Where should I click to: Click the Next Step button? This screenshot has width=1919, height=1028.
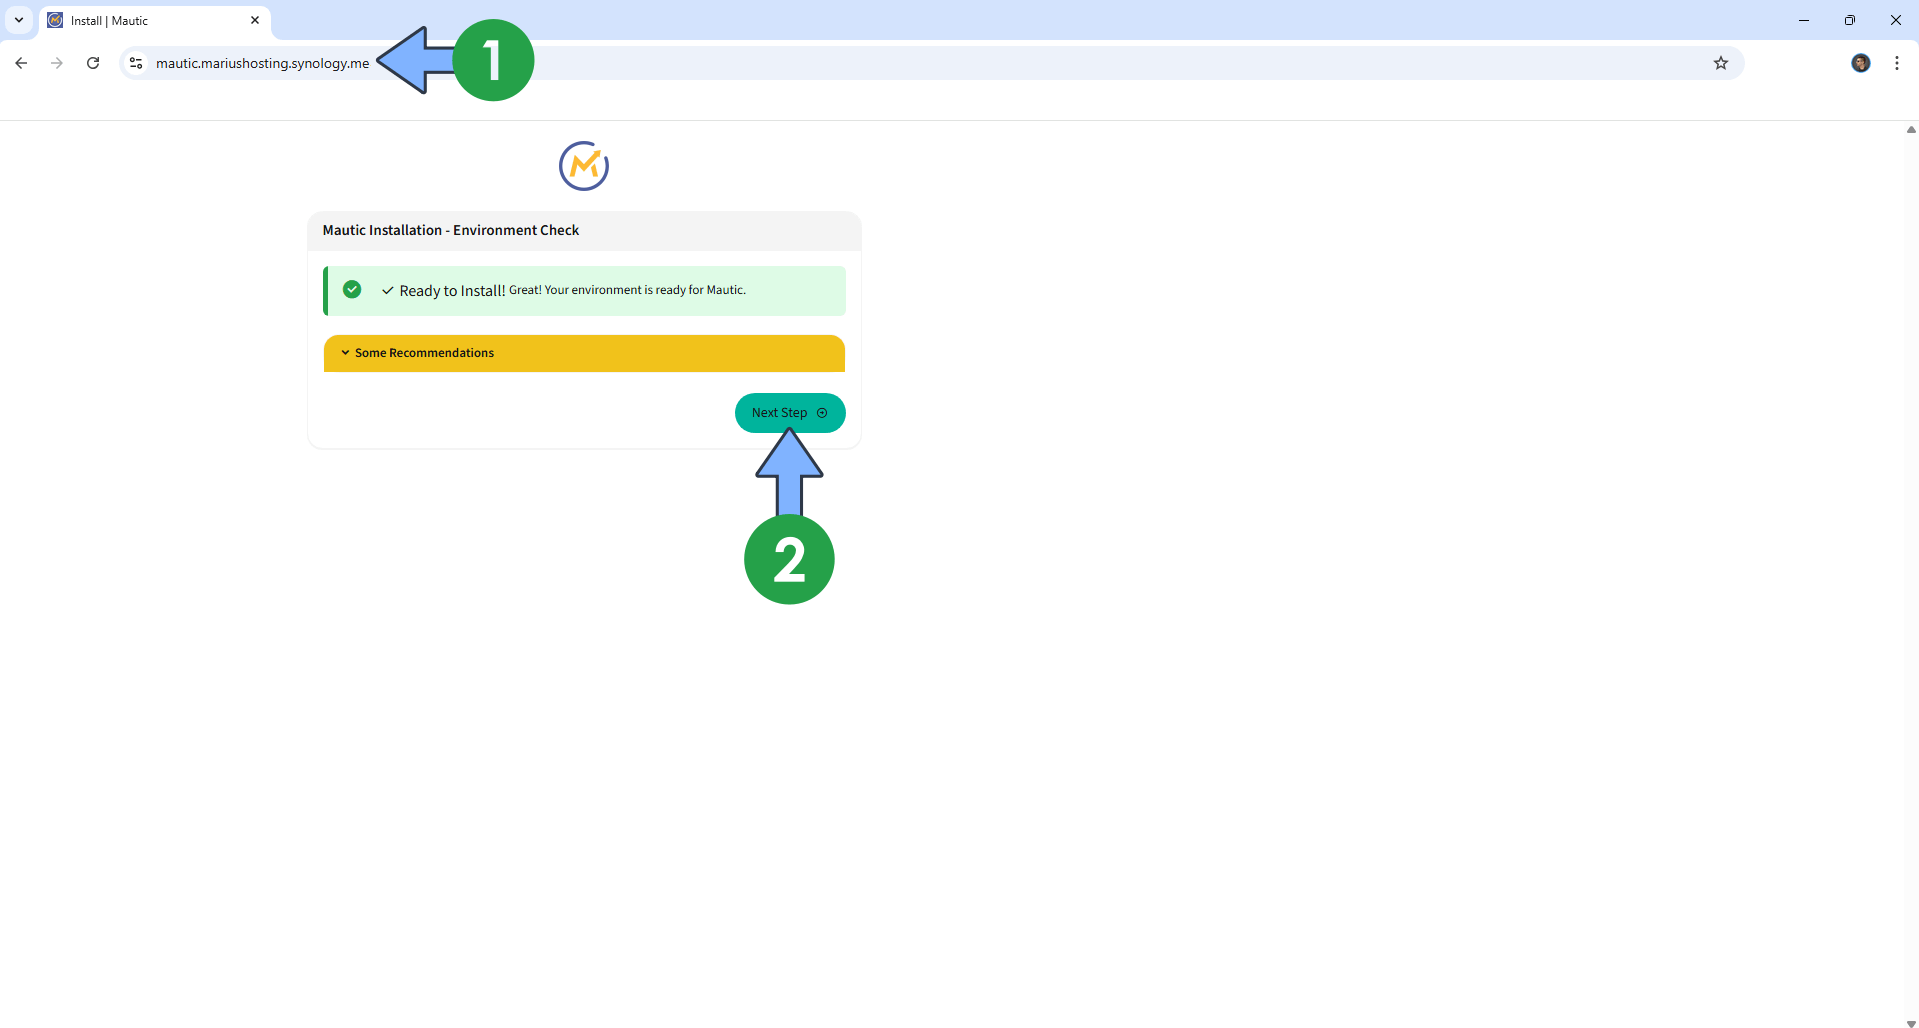point(790,413)
